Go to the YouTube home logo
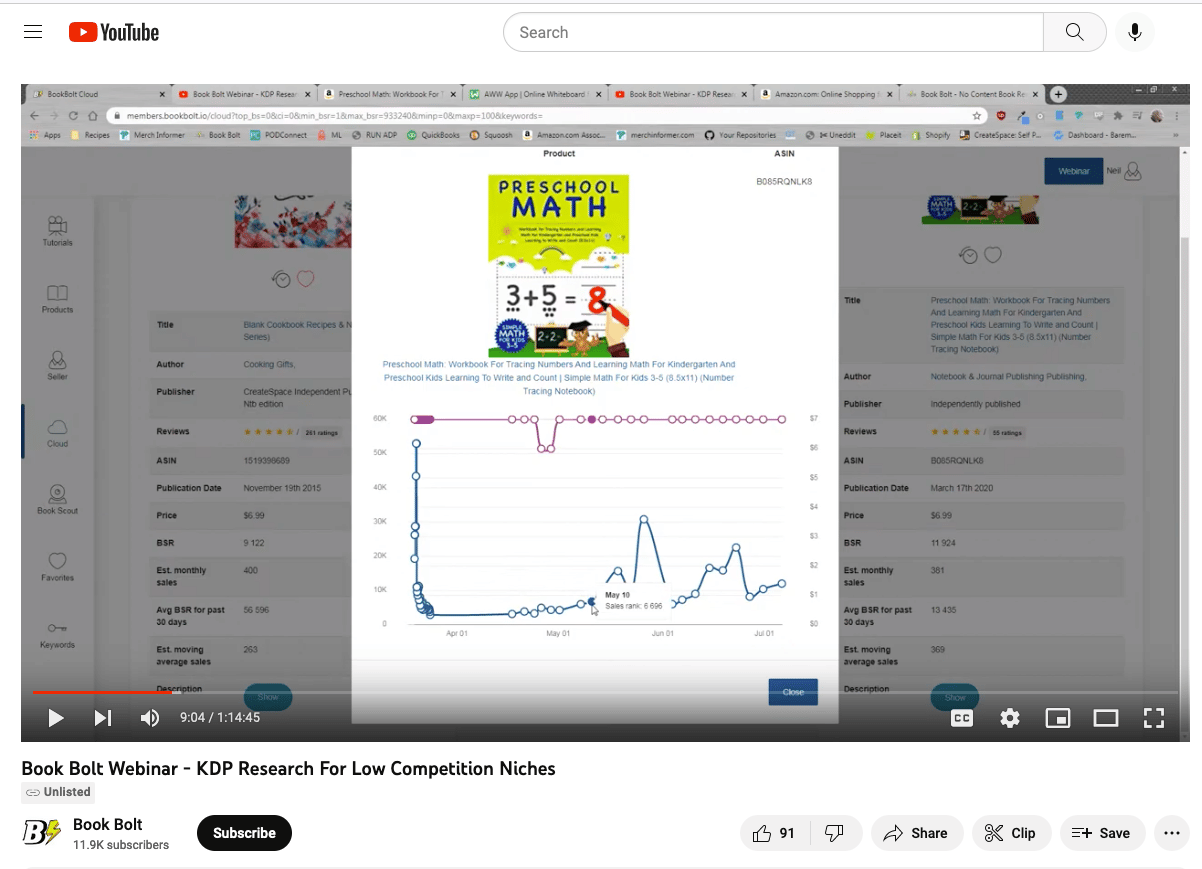The height and width of the screenshot is (869, 1202). (114, 32)
